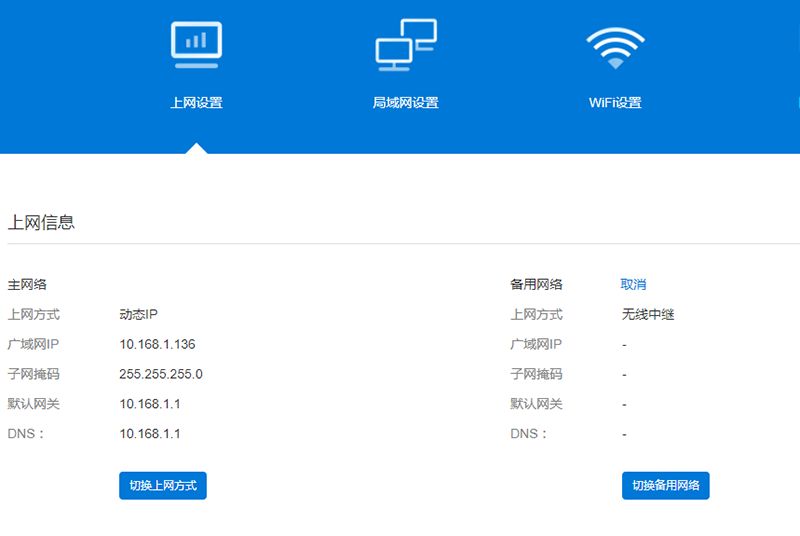
Task: Click the 切换上网方式 button
Action: pyautogui.click(x=163, y=486)
